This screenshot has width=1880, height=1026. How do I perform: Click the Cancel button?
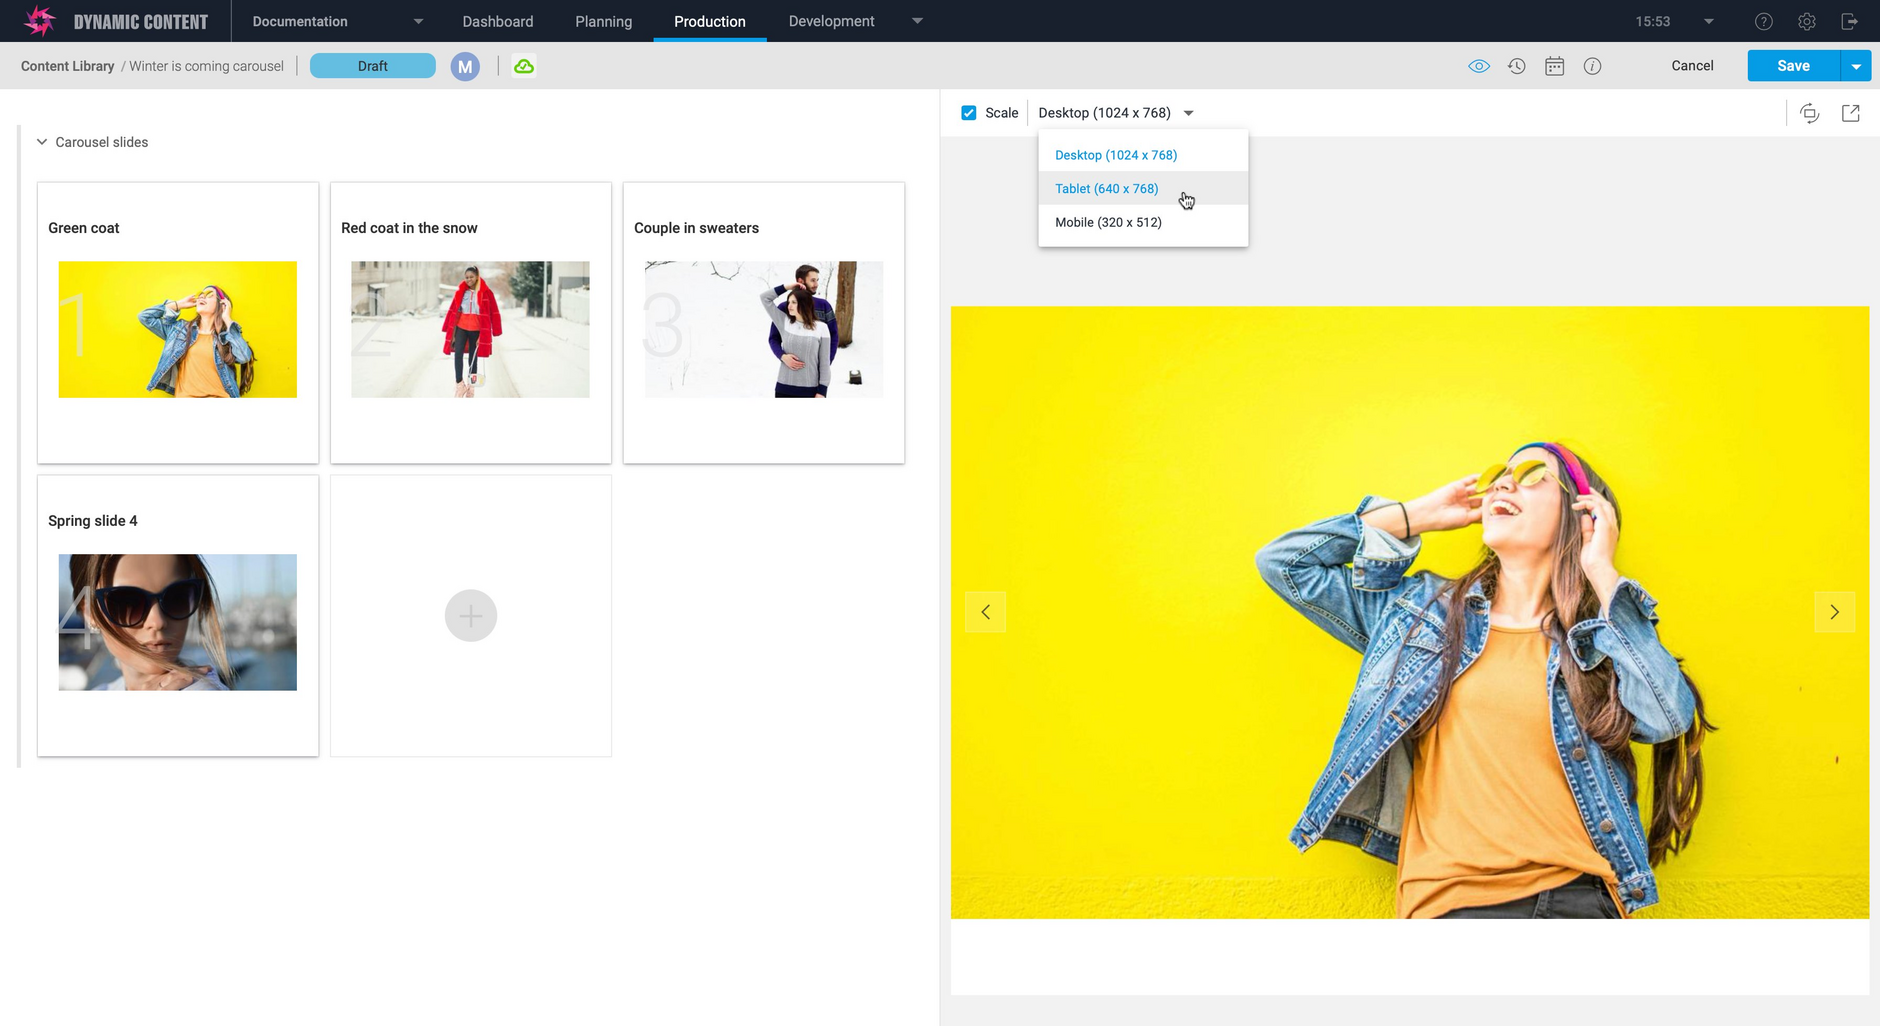point(1692,65)
